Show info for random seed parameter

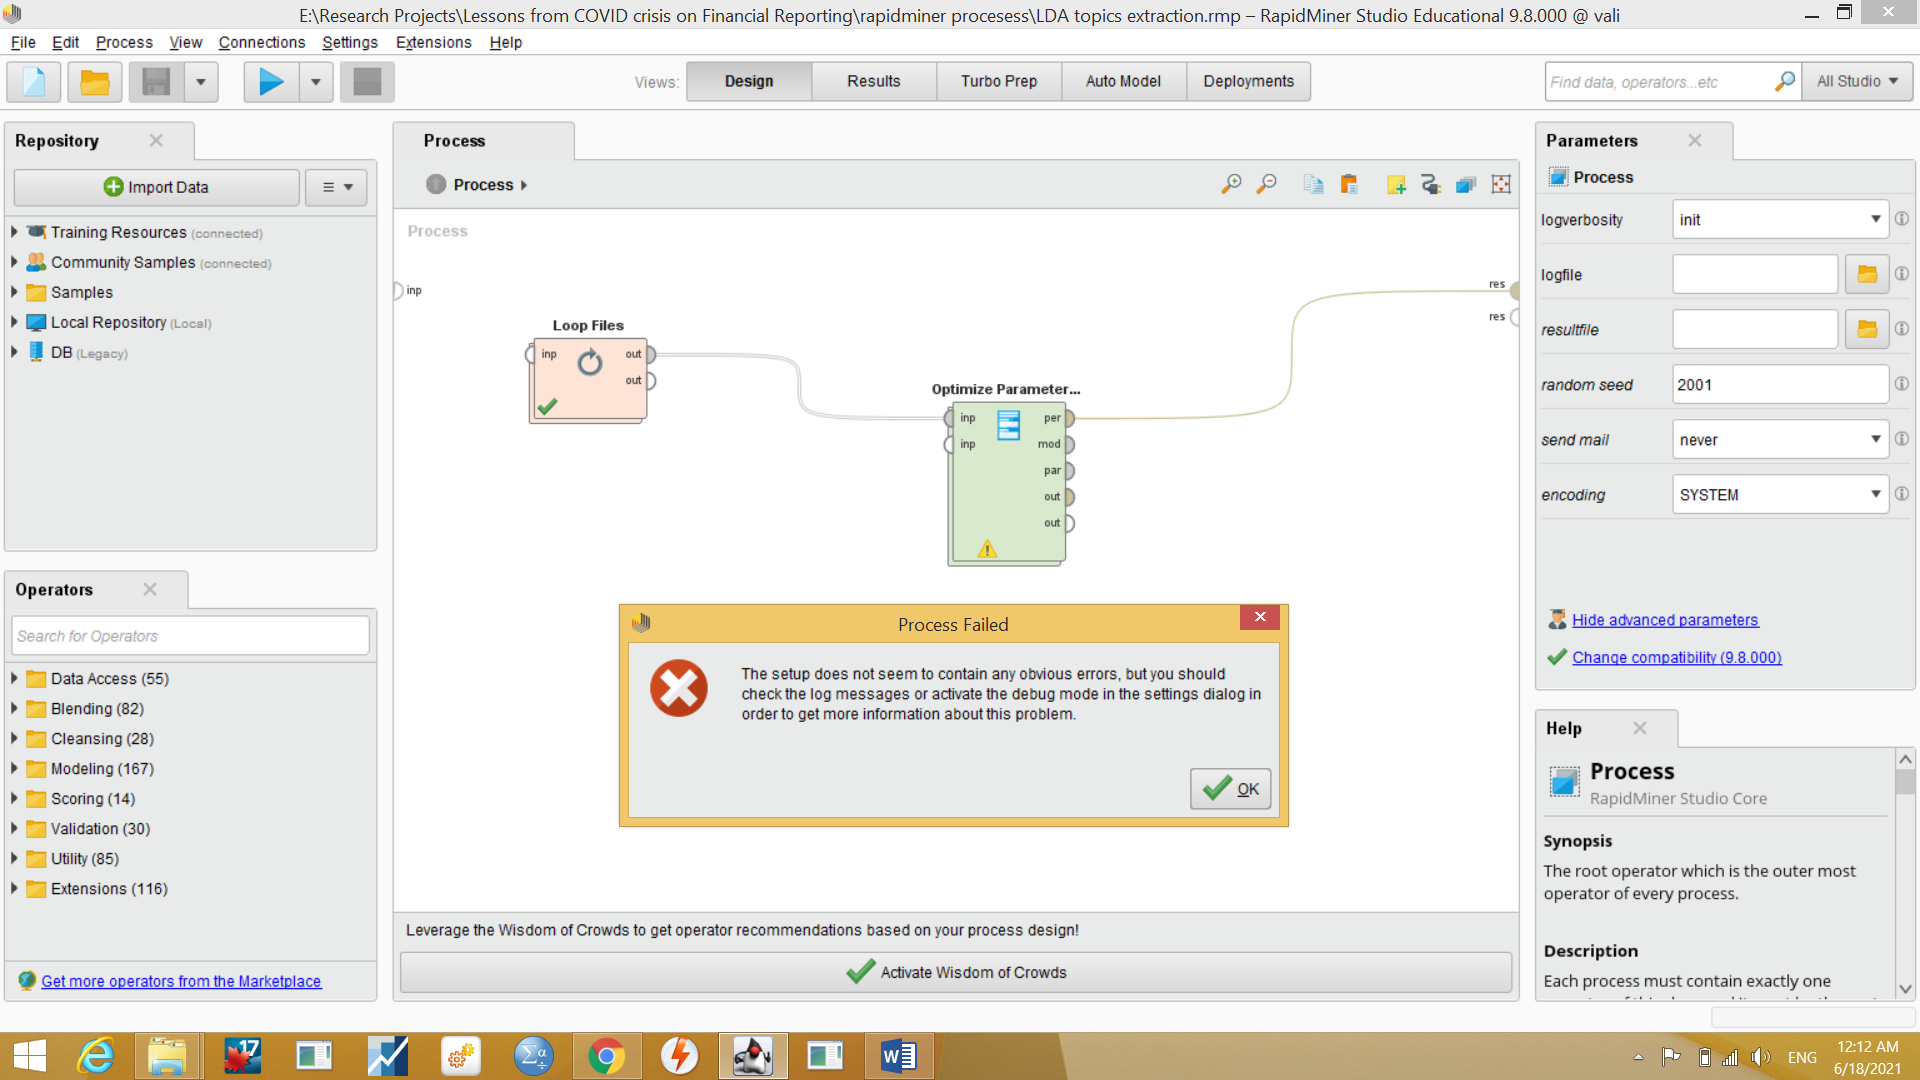(1901, 384)
